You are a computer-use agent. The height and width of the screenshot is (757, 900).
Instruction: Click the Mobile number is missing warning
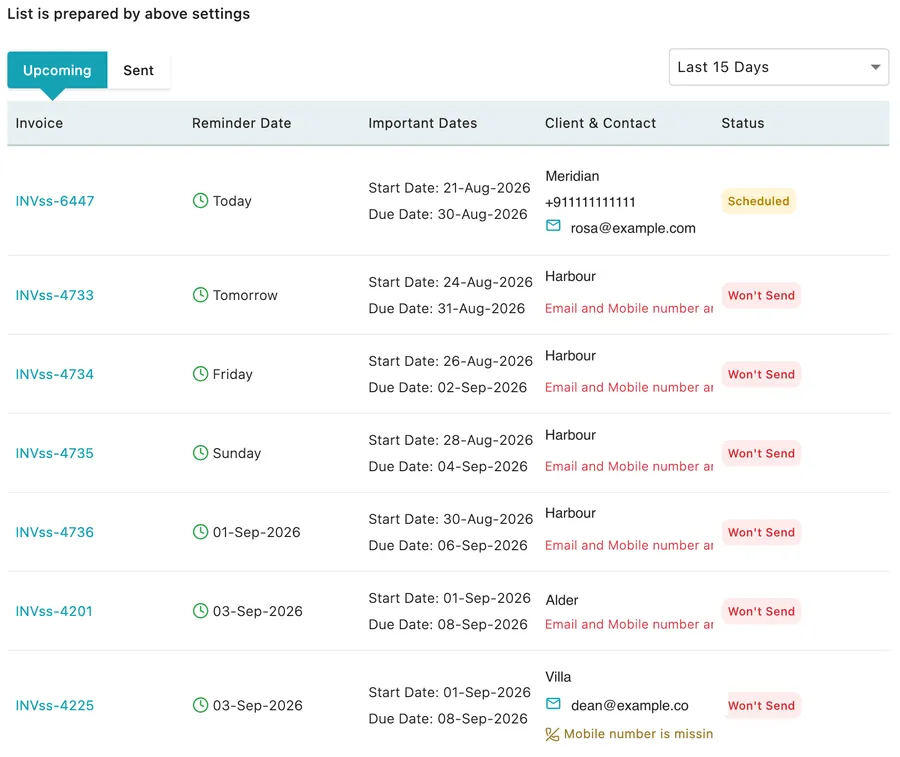pos(638,733)
